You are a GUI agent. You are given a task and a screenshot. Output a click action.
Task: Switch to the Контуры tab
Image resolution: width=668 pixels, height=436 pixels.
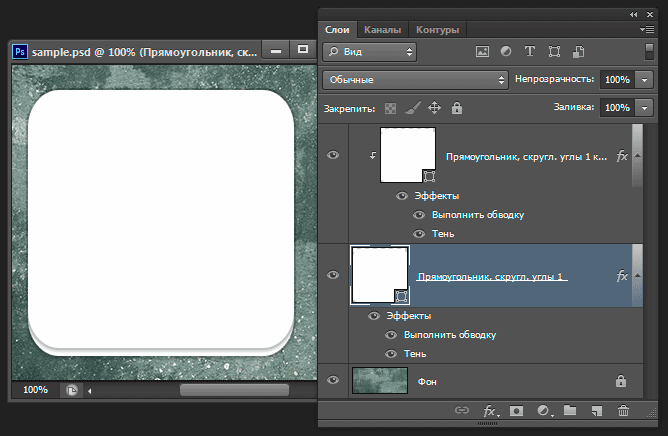(438, 30)
